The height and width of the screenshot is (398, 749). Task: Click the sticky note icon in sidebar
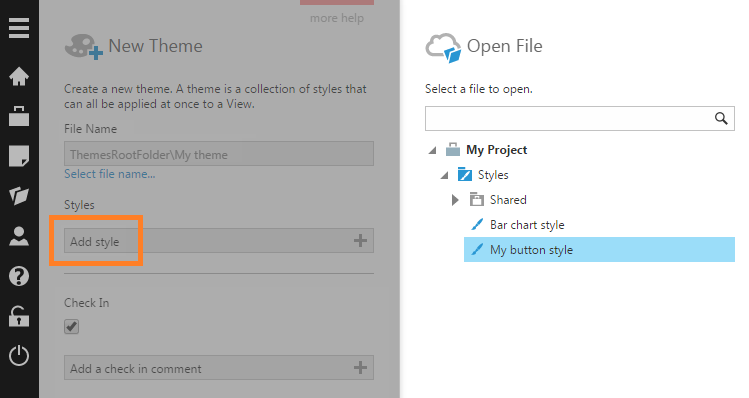click(x=19, y=156)
